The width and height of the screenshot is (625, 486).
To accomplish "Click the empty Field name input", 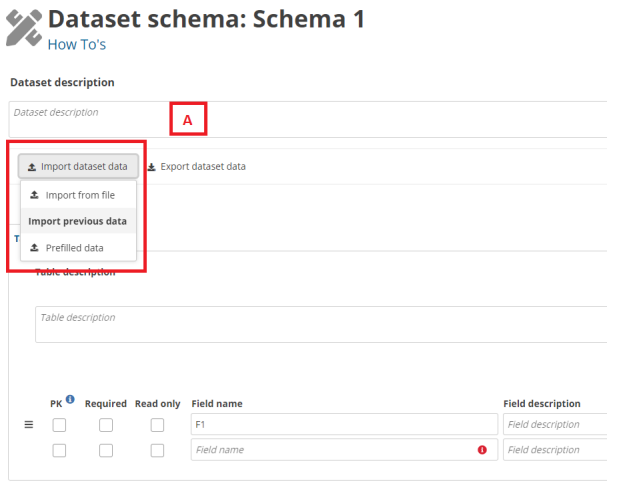I will (330, 450).
